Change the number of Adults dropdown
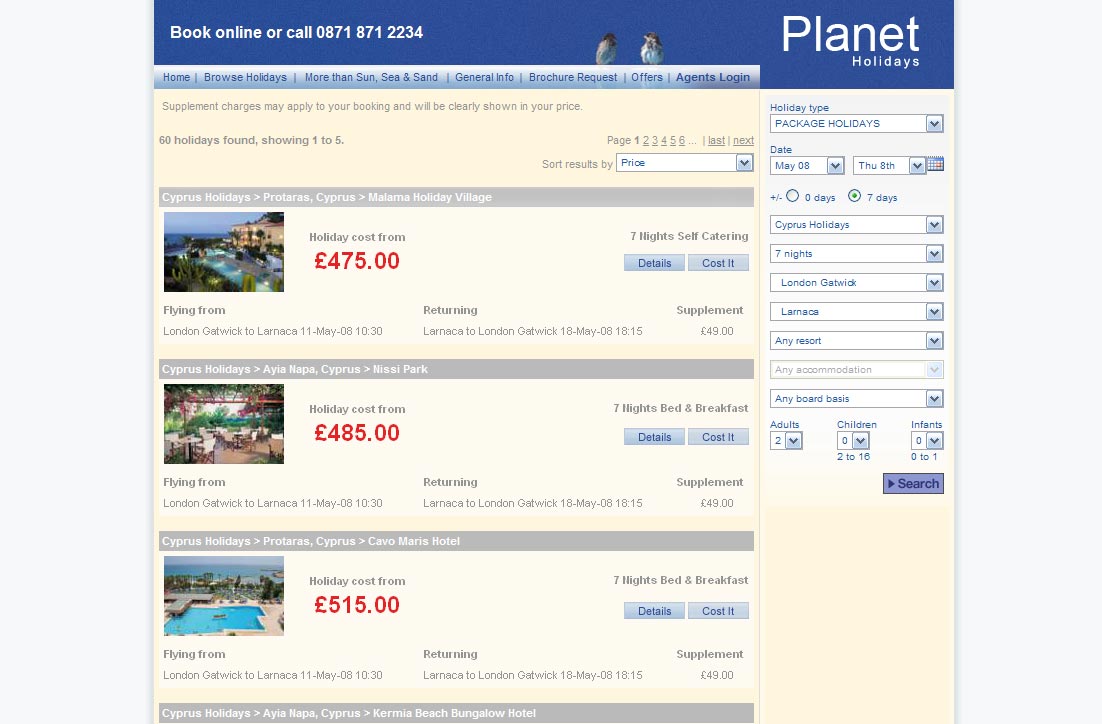The width and height of the screenshot is (1102, 724). pos(786,441)
